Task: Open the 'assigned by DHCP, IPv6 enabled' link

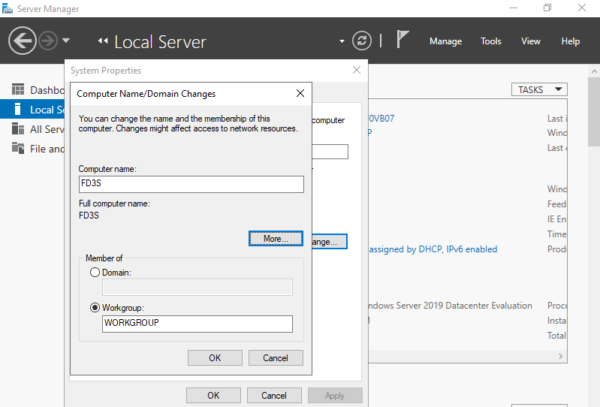Action: (433, 249)
